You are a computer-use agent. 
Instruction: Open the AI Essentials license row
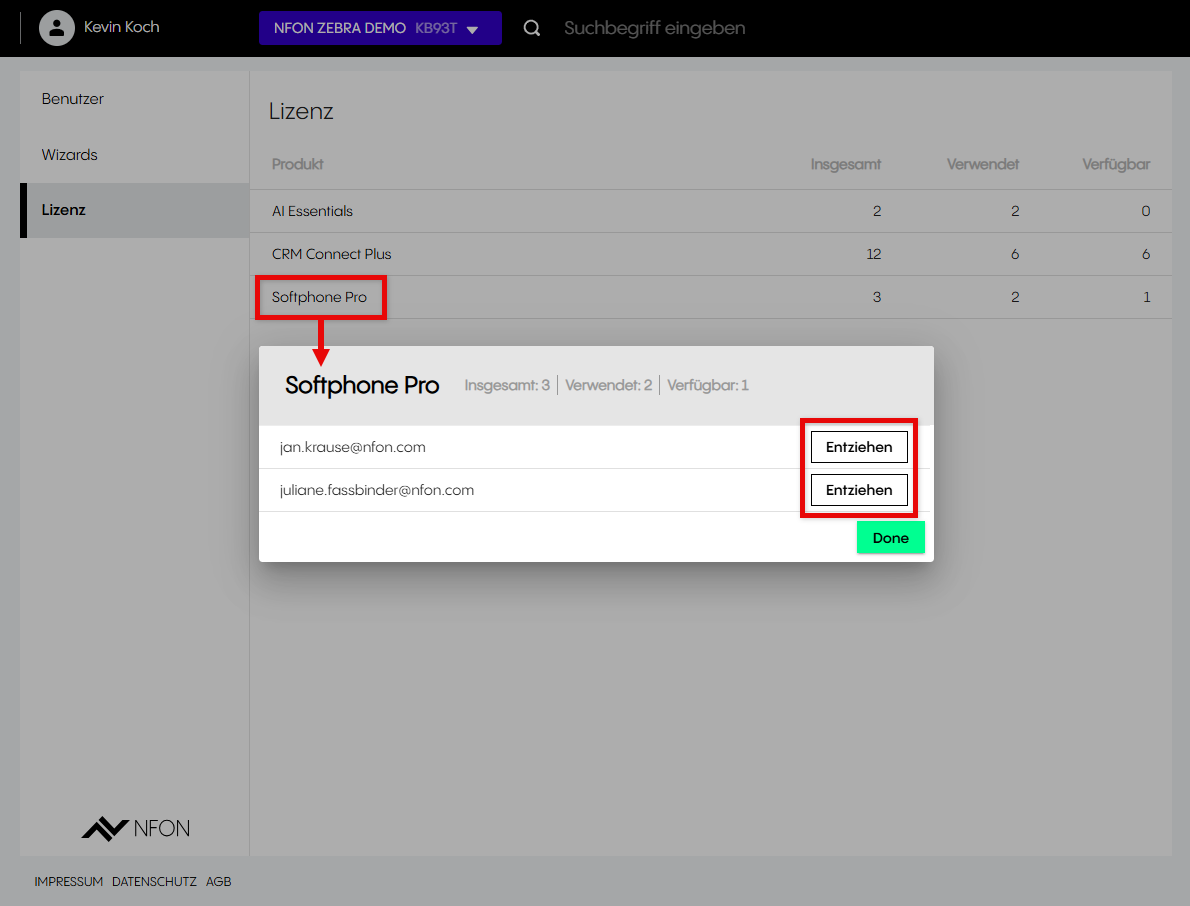(312, 211)
